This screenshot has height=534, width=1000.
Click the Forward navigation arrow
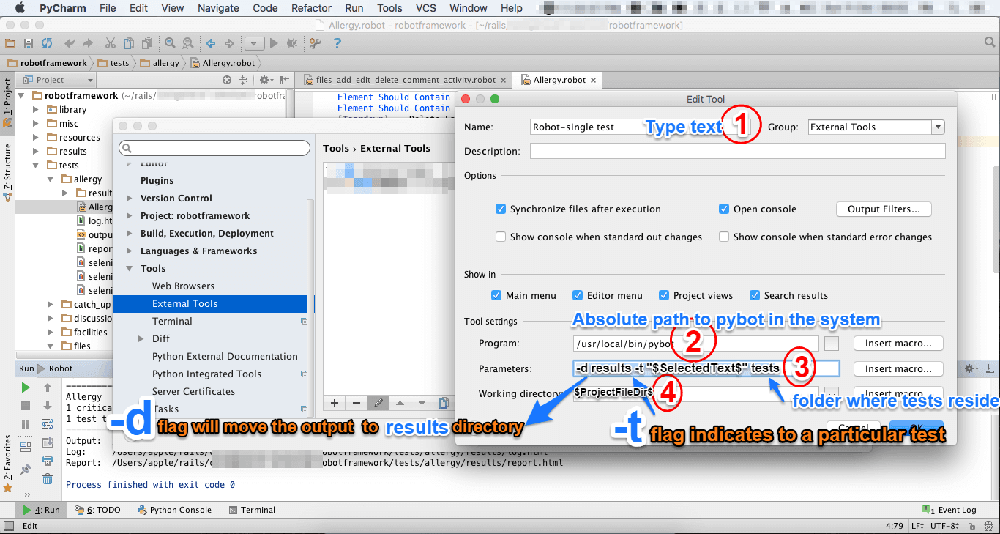(230, 43)
